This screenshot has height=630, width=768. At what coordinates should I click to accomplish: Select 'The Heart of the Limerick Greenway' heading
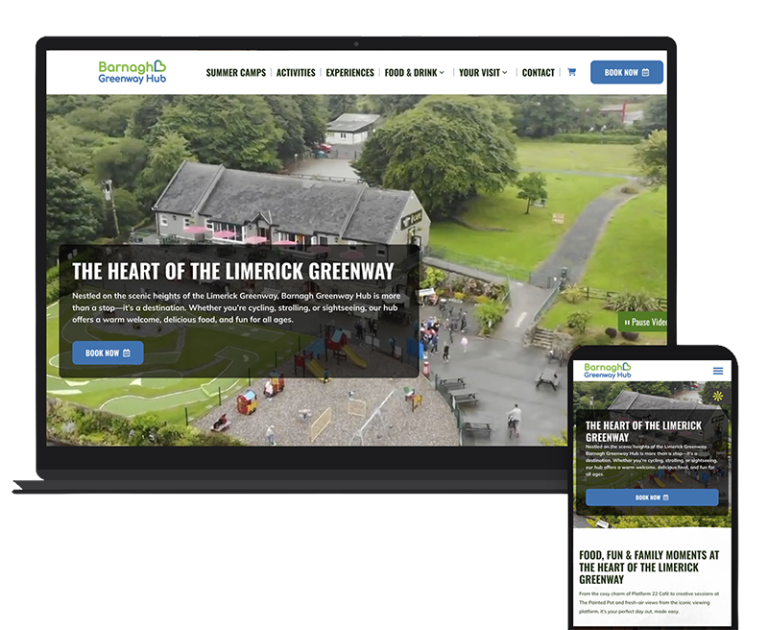point(233,271)
